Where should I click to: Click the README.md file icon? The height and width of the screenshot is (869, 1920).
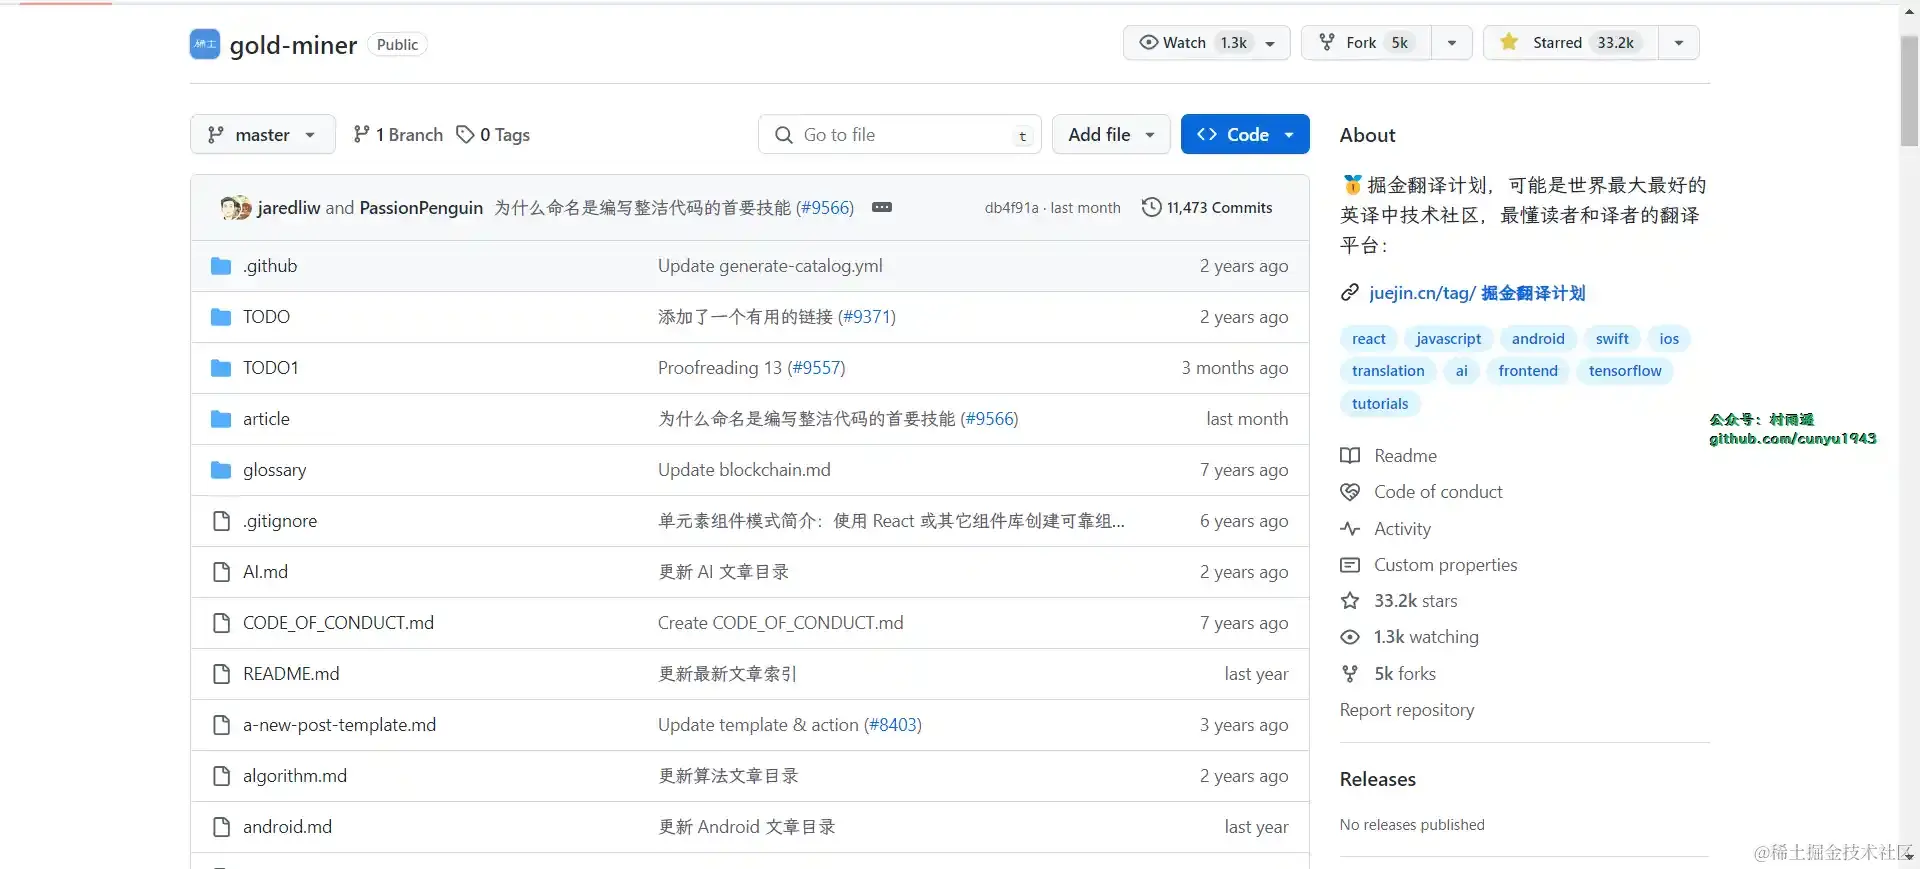coord(221,674)
